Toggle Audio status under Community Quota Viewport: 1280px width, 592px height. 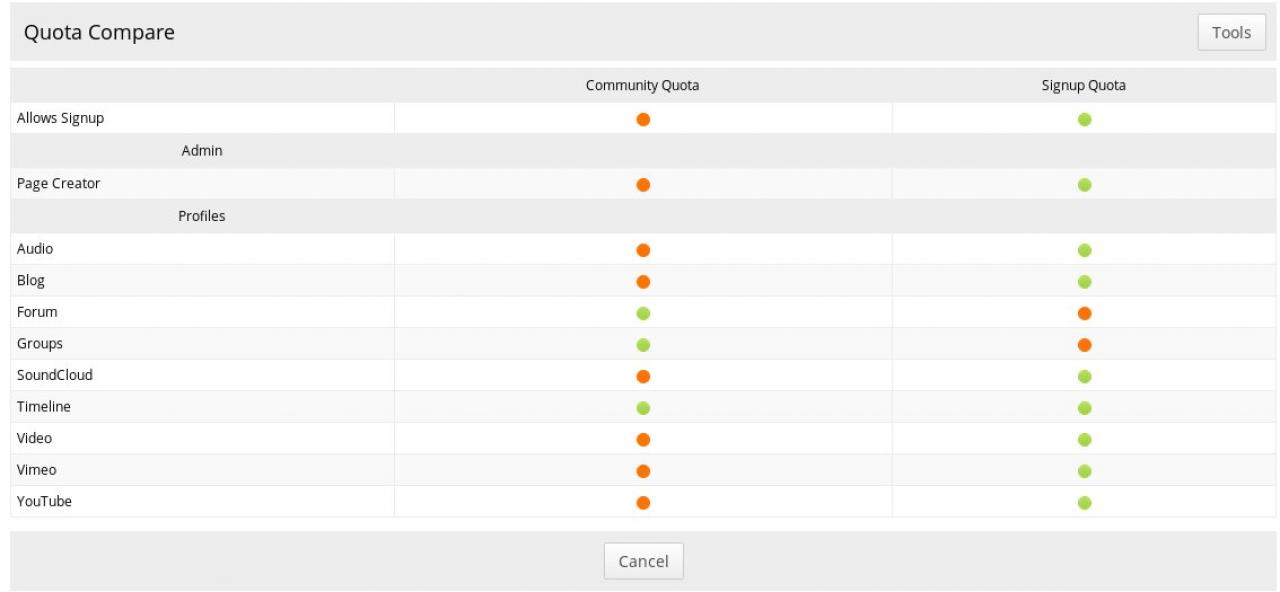click(x=643, y=250)
